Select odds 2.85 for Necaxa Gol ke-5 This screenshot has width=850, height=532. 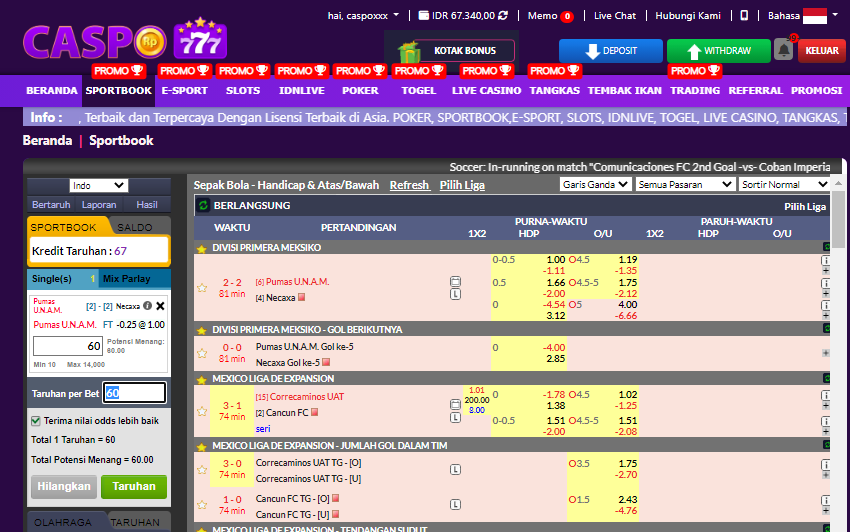point(556,358)
